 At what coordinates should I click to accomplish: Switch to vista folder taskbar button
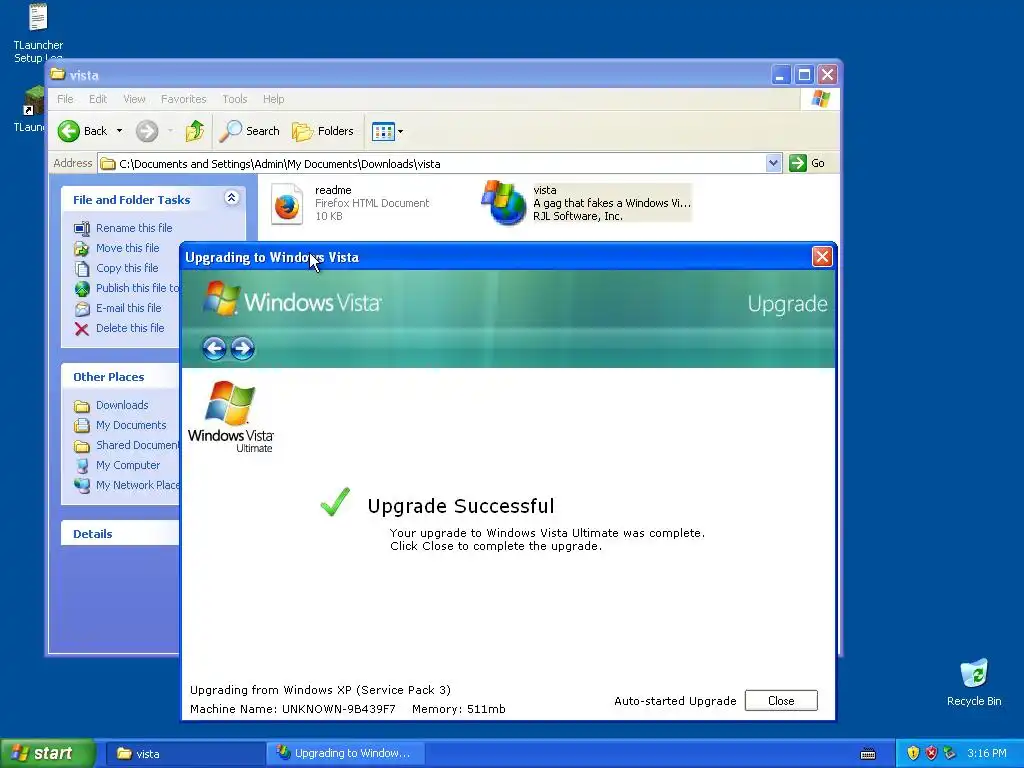coord(184,754)
